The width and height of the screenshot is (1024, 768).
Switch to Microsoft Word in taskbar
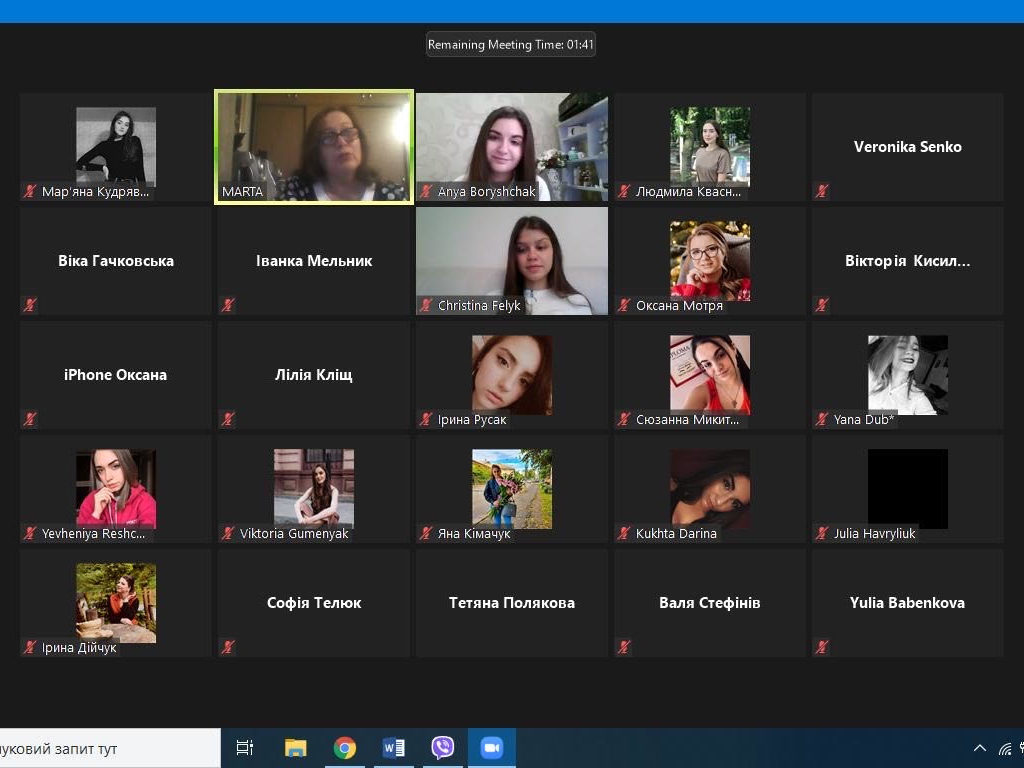pos(393,748)
